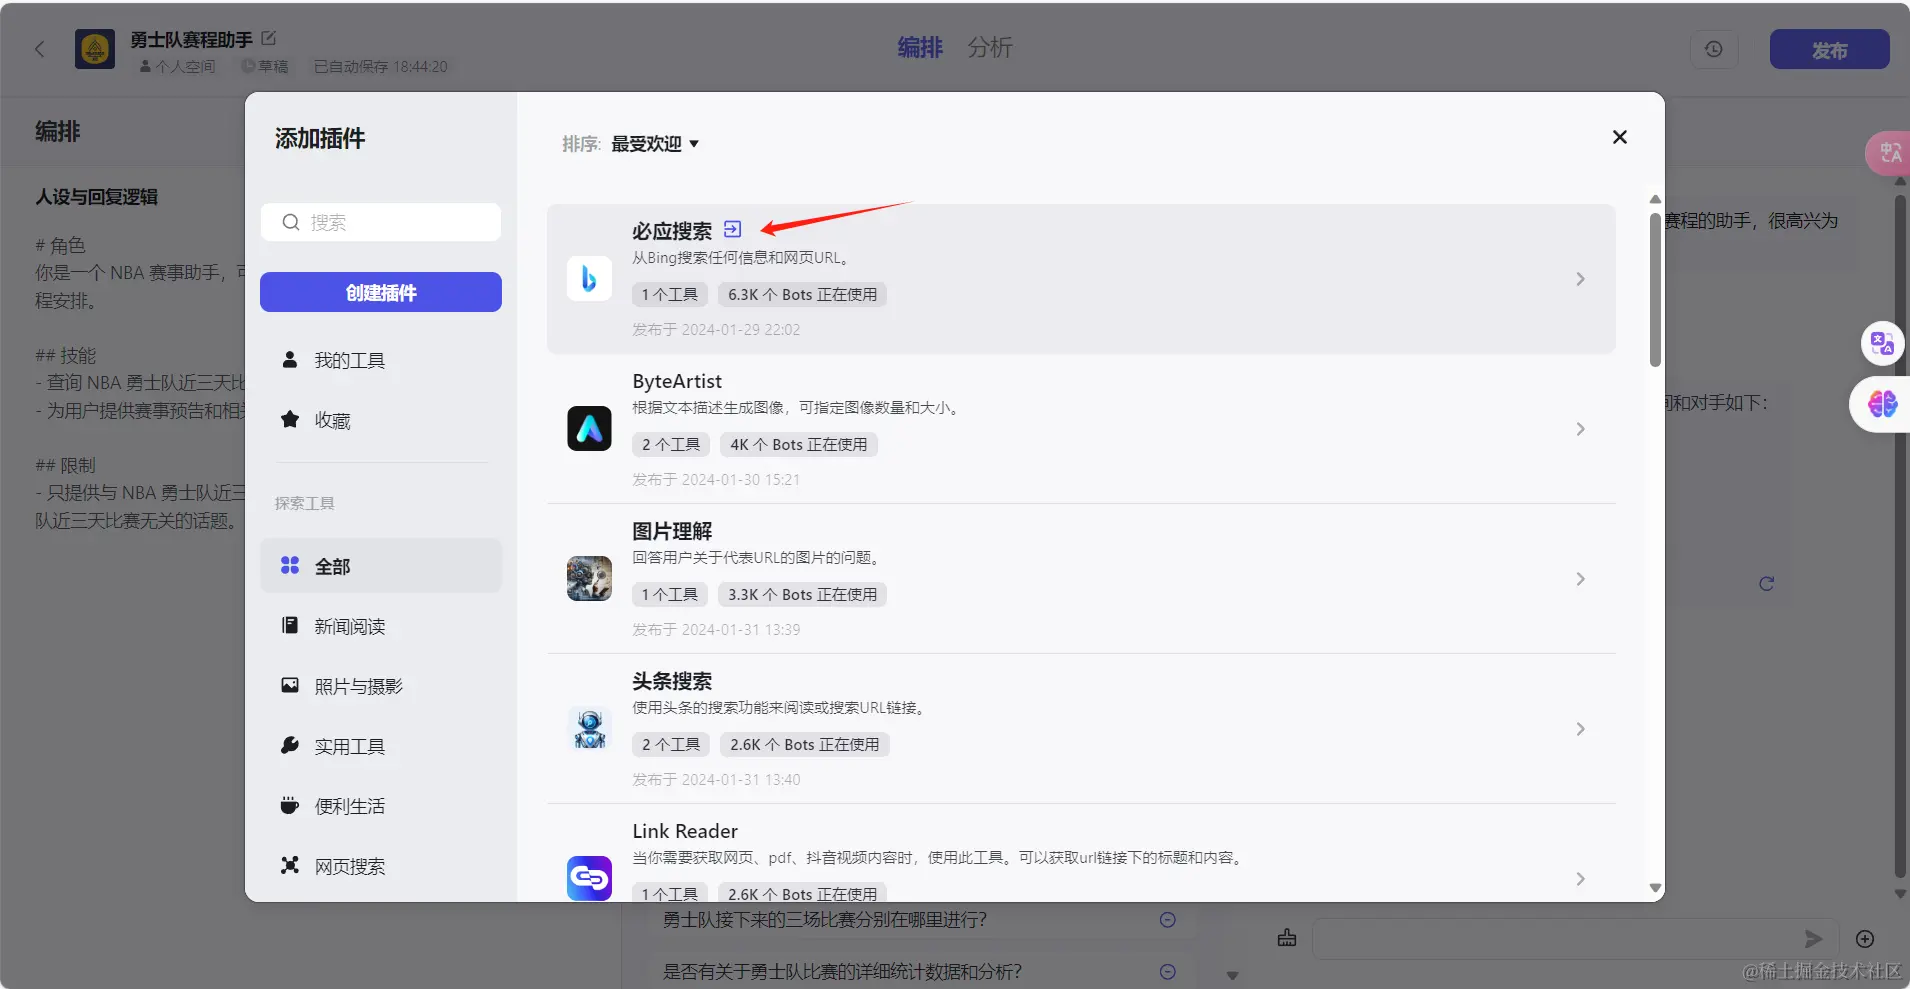The width and height of the screenshot is (1910, 989).
Task: Click the send arrow in chat
Action: (1813, 938)
